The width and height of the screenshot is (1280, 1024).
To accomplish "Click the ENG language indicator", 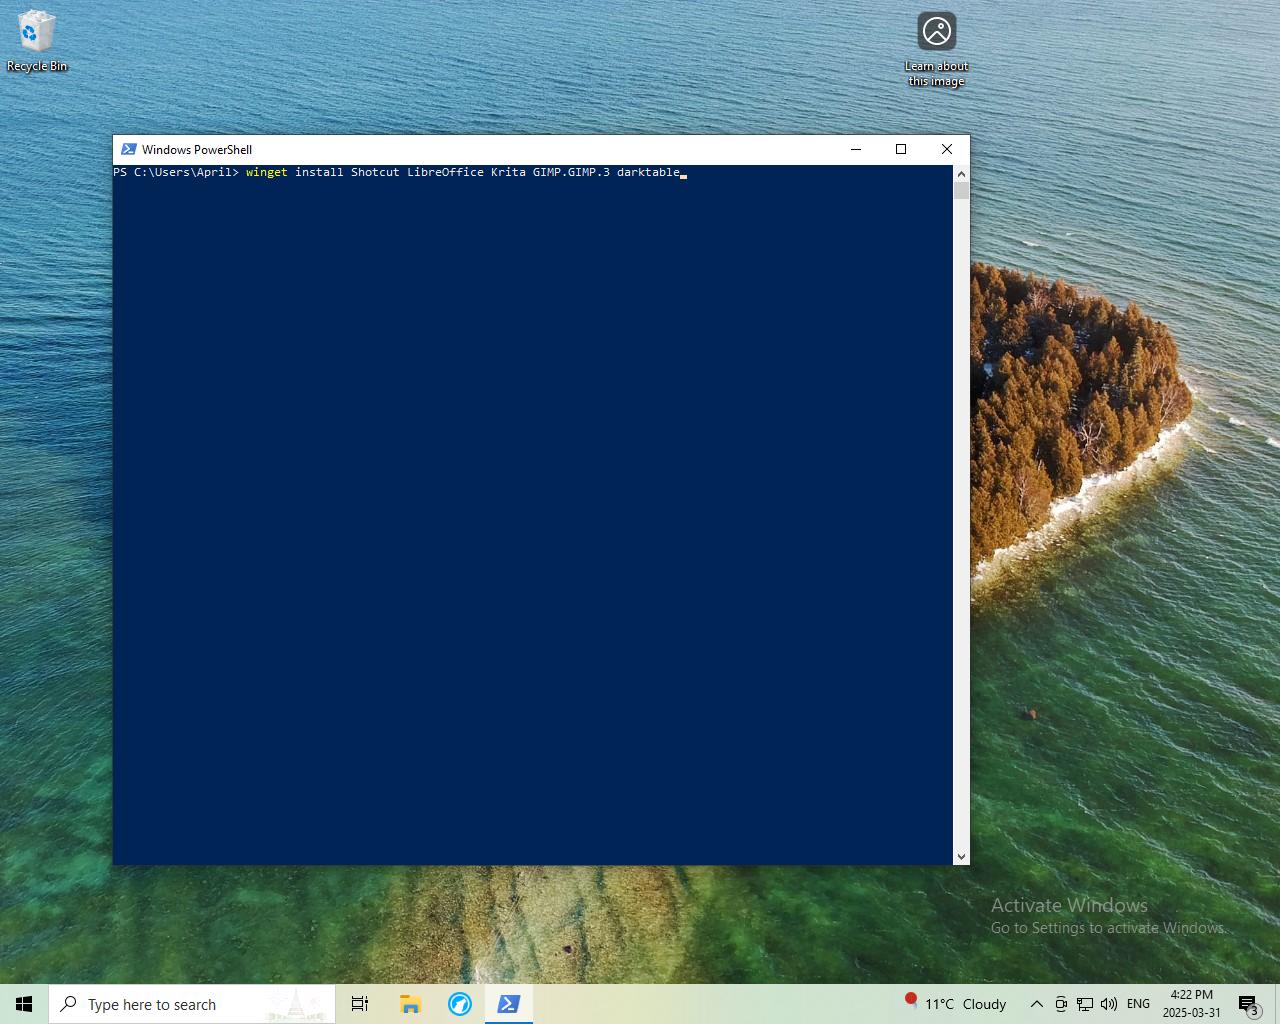I will [x=1138, y=1004].
